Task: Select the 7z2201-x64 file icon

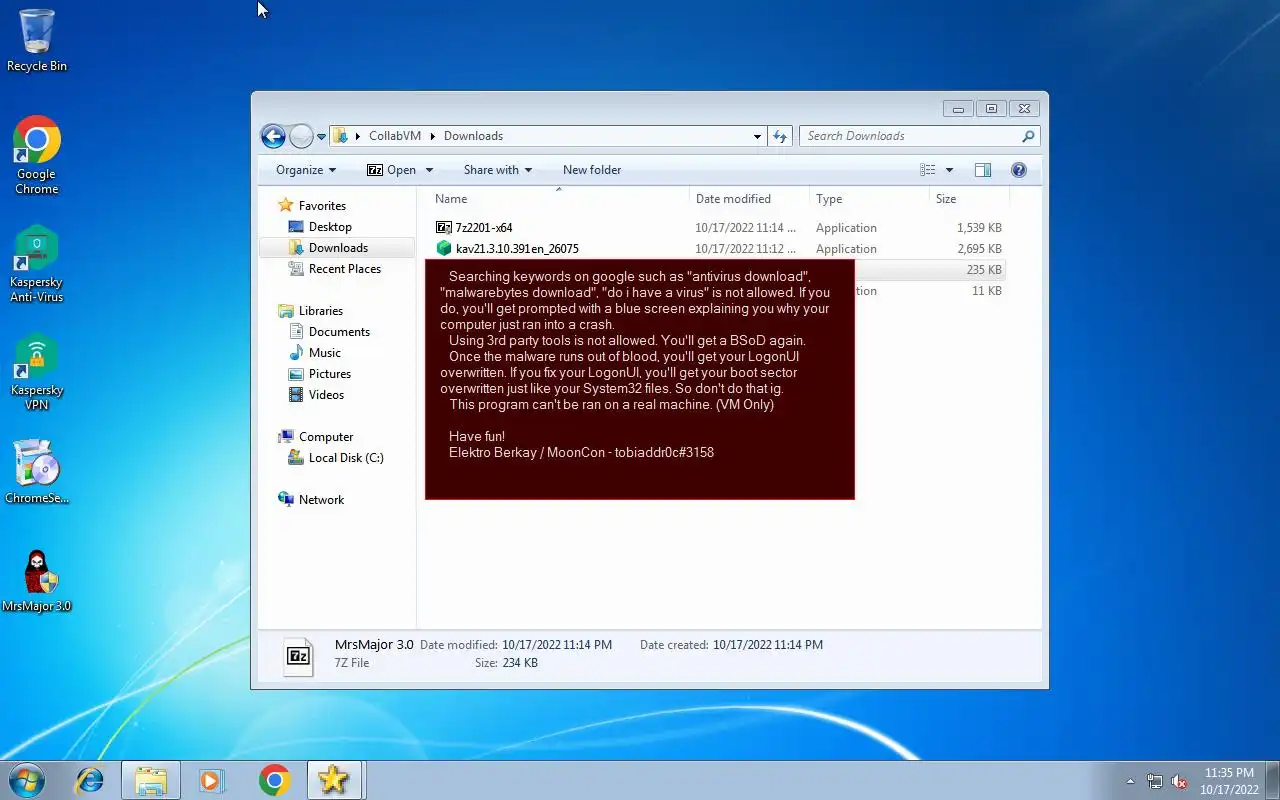Action: pyautogui.click(x=444, y=228)
